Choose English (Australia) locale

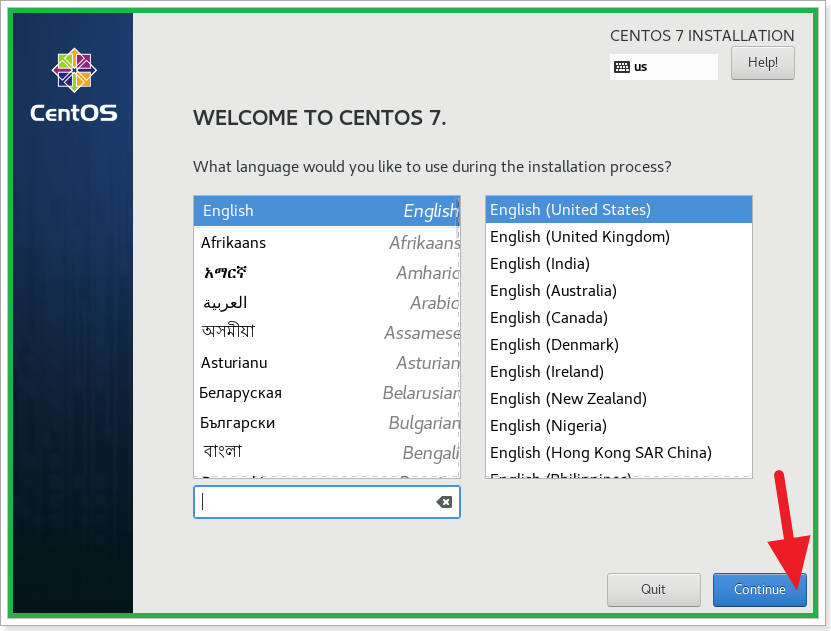618,291
